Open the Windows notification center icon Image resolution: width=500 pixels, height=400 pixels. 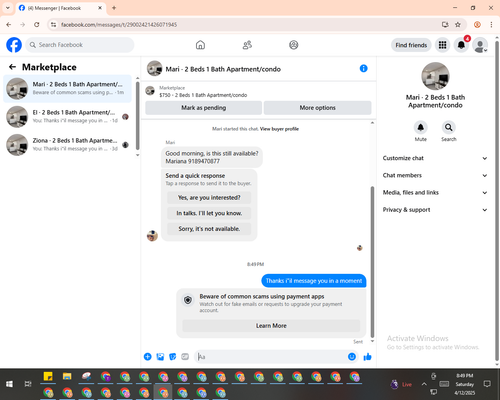click(x=487, y=384)
